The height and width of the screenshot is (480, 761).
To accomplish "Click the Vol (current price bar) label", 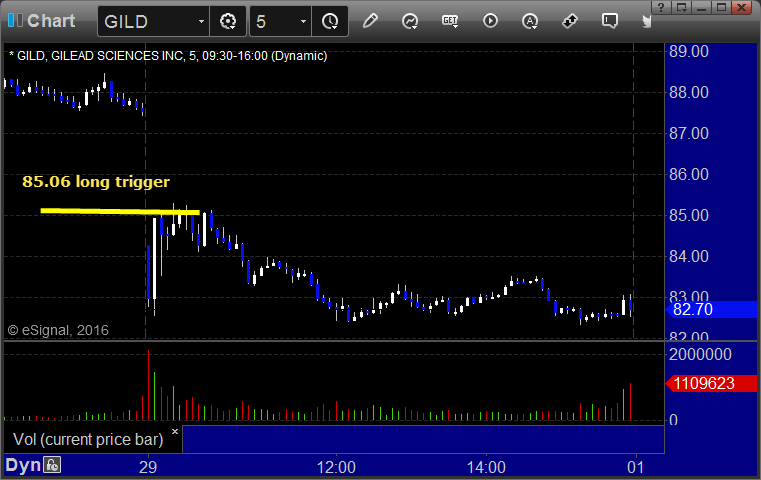I will [x=88, y=439].
